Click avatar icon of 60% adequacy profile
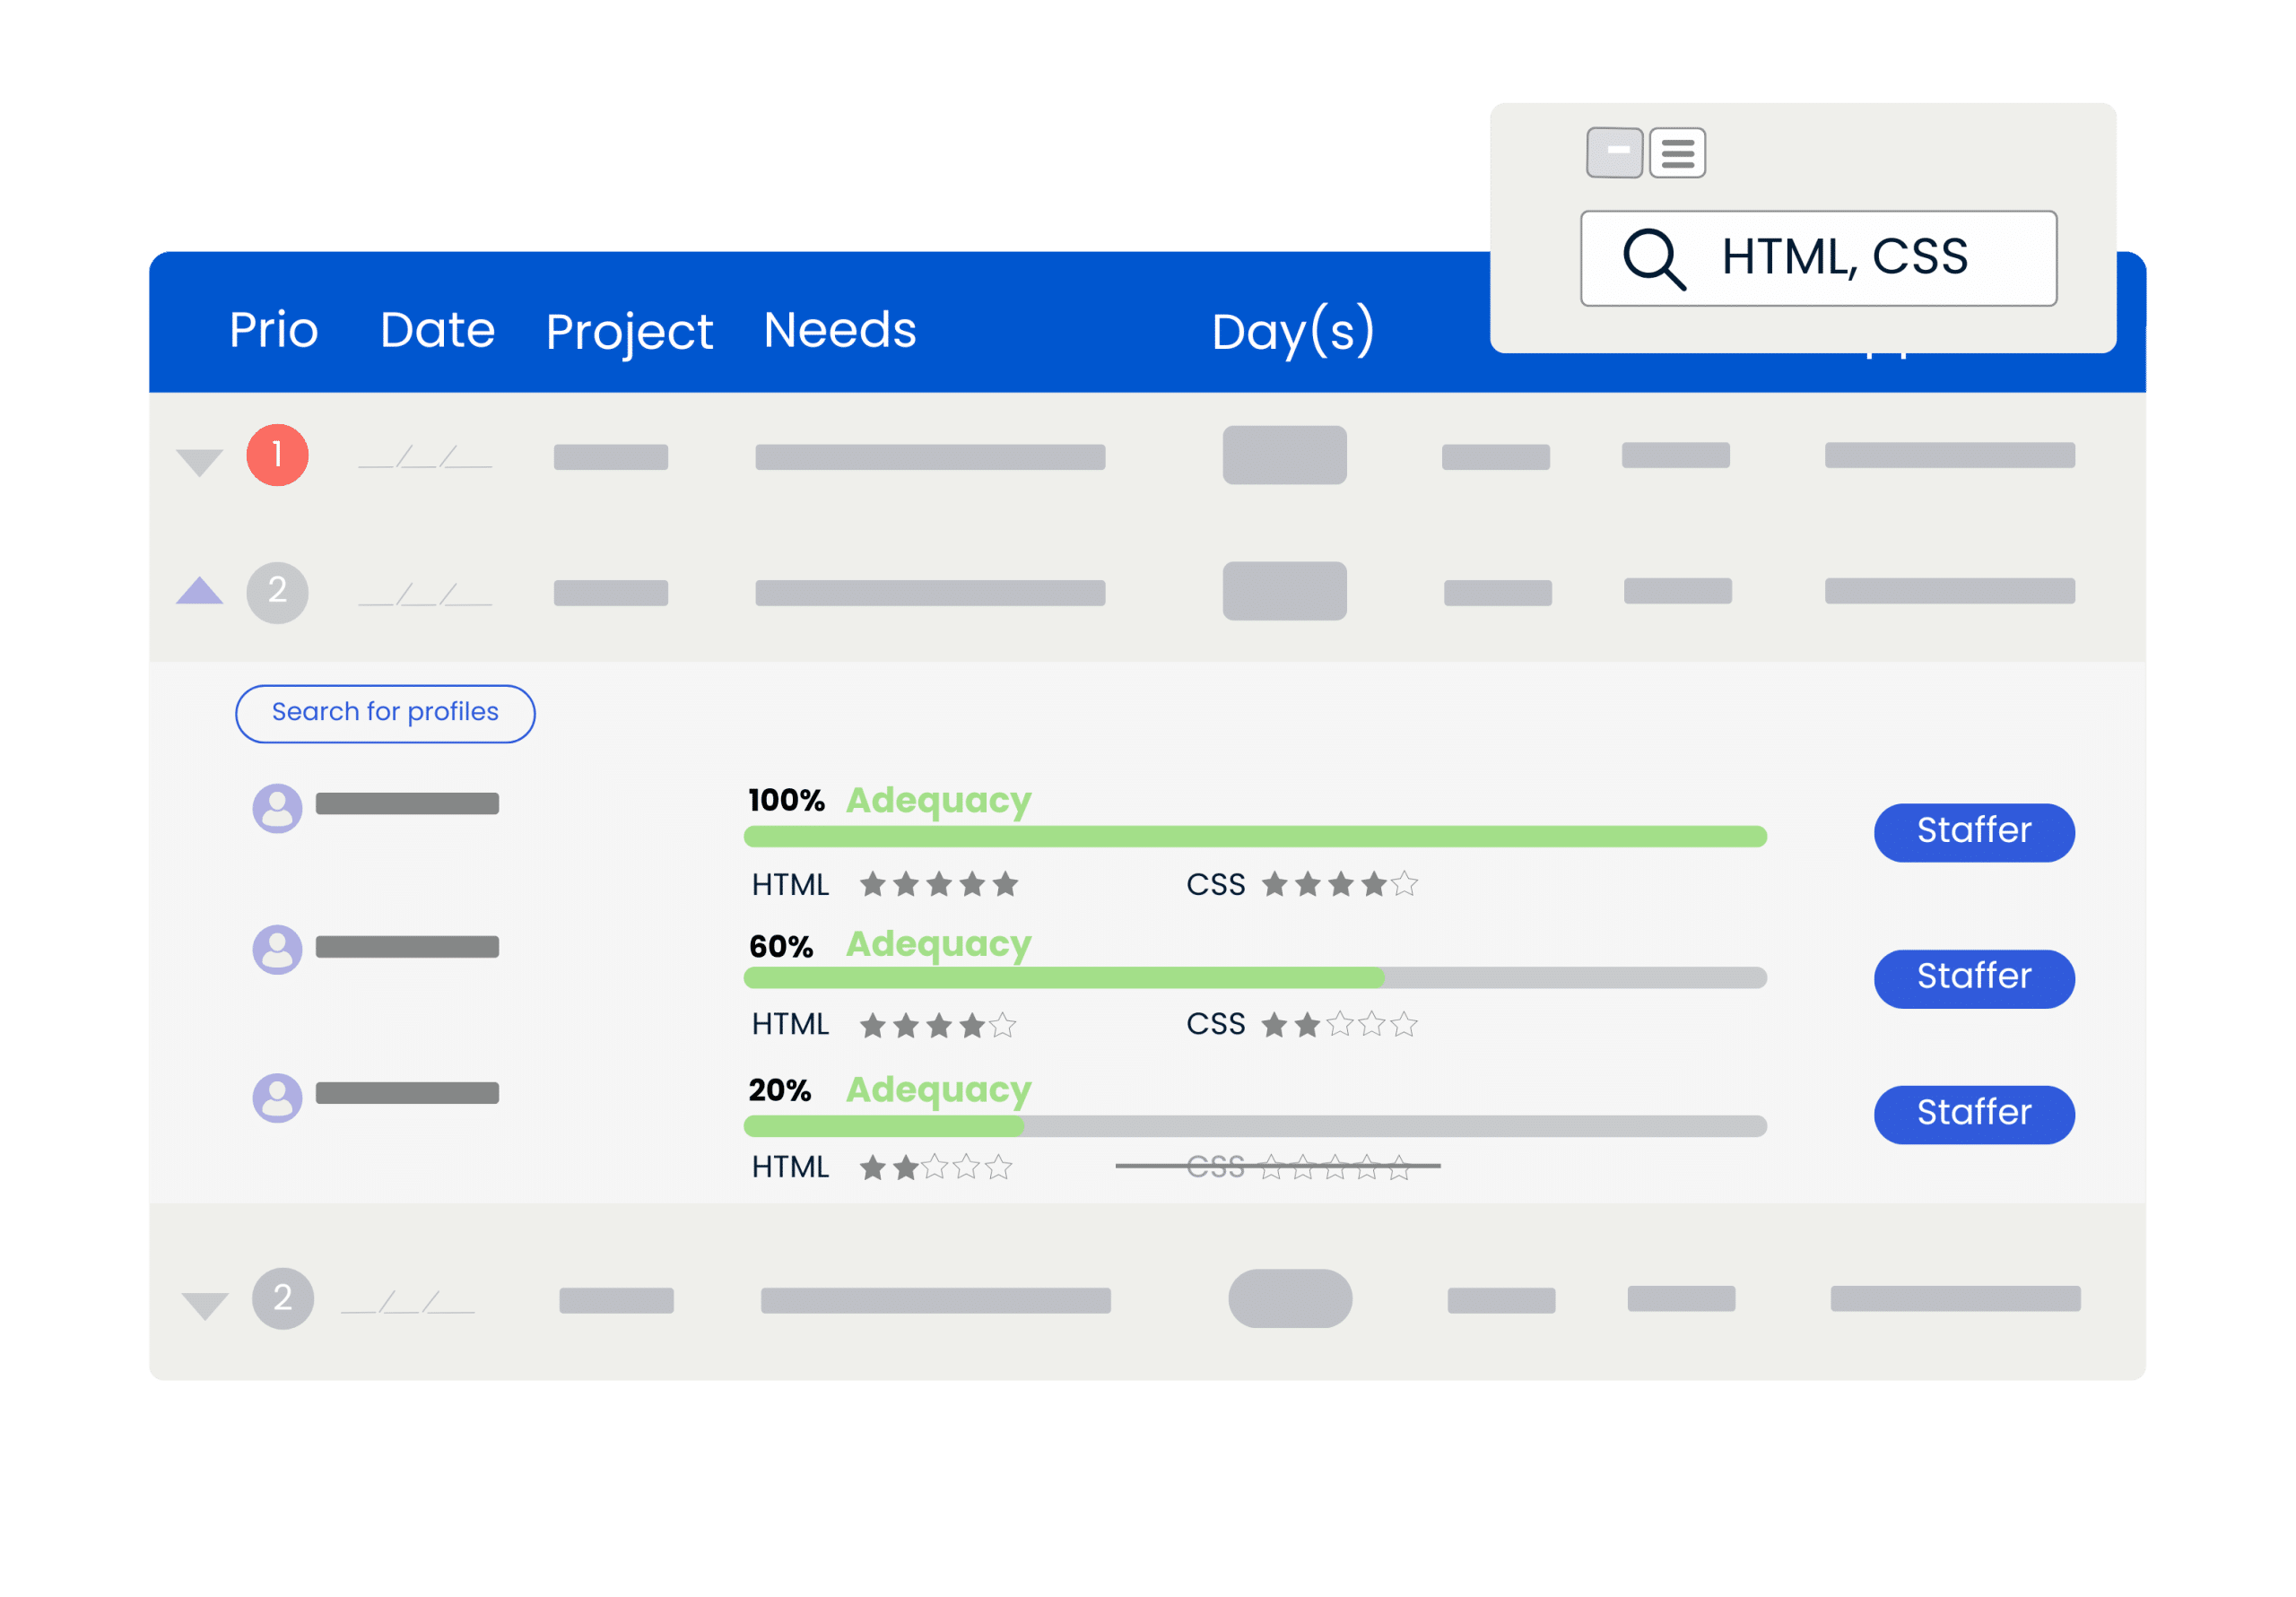 [x=277, y=949]
